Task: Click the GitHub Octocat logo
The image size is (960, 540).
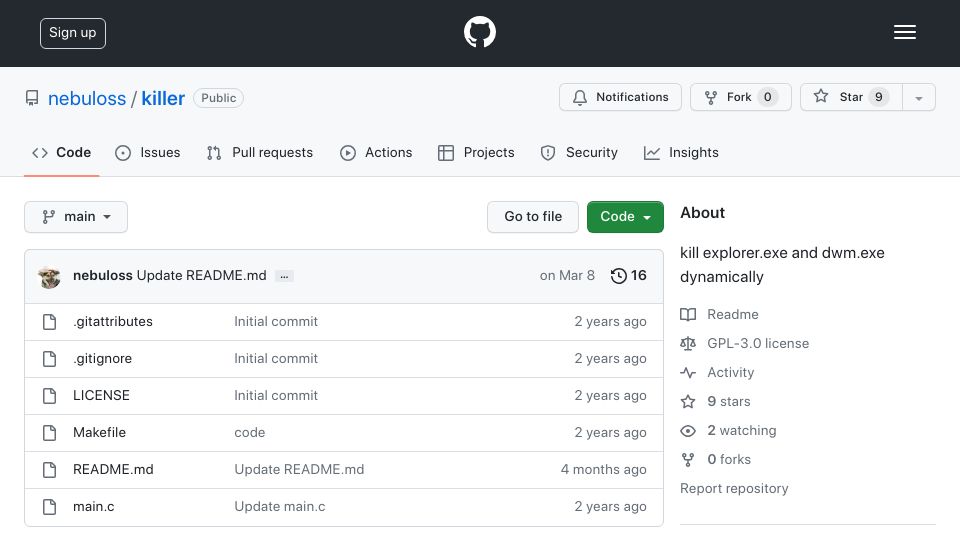Action: pos(479,32)
